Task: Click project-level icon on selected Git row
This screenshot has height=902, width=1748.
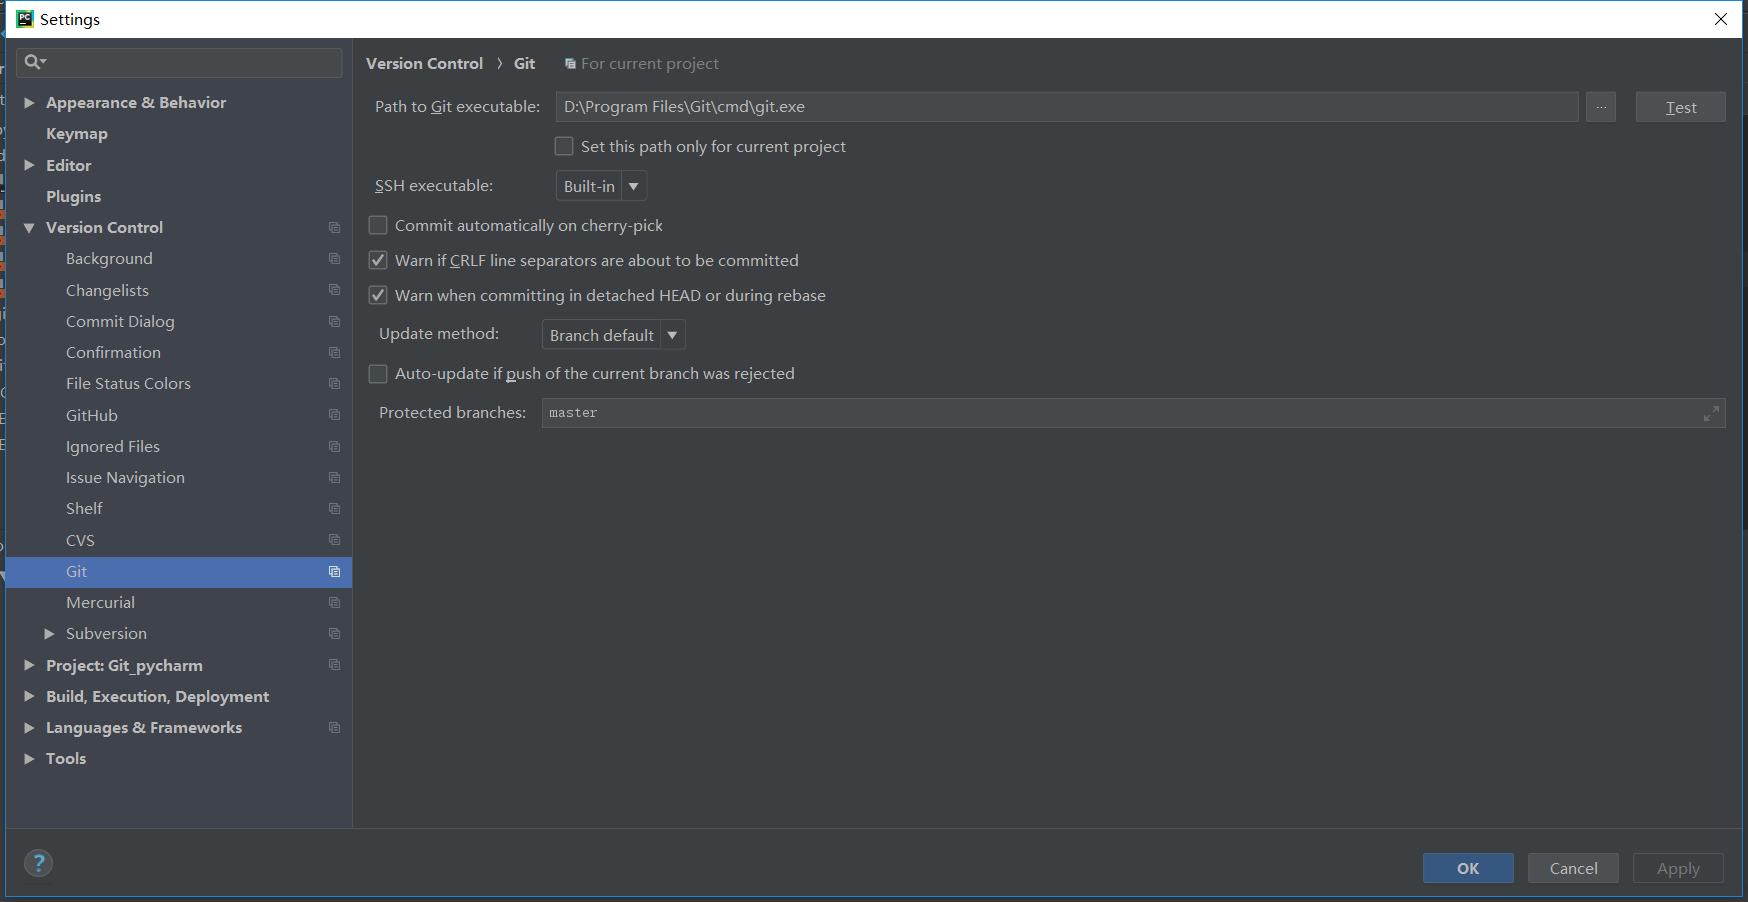Action: pyautogui.click(x=334, y=572)
